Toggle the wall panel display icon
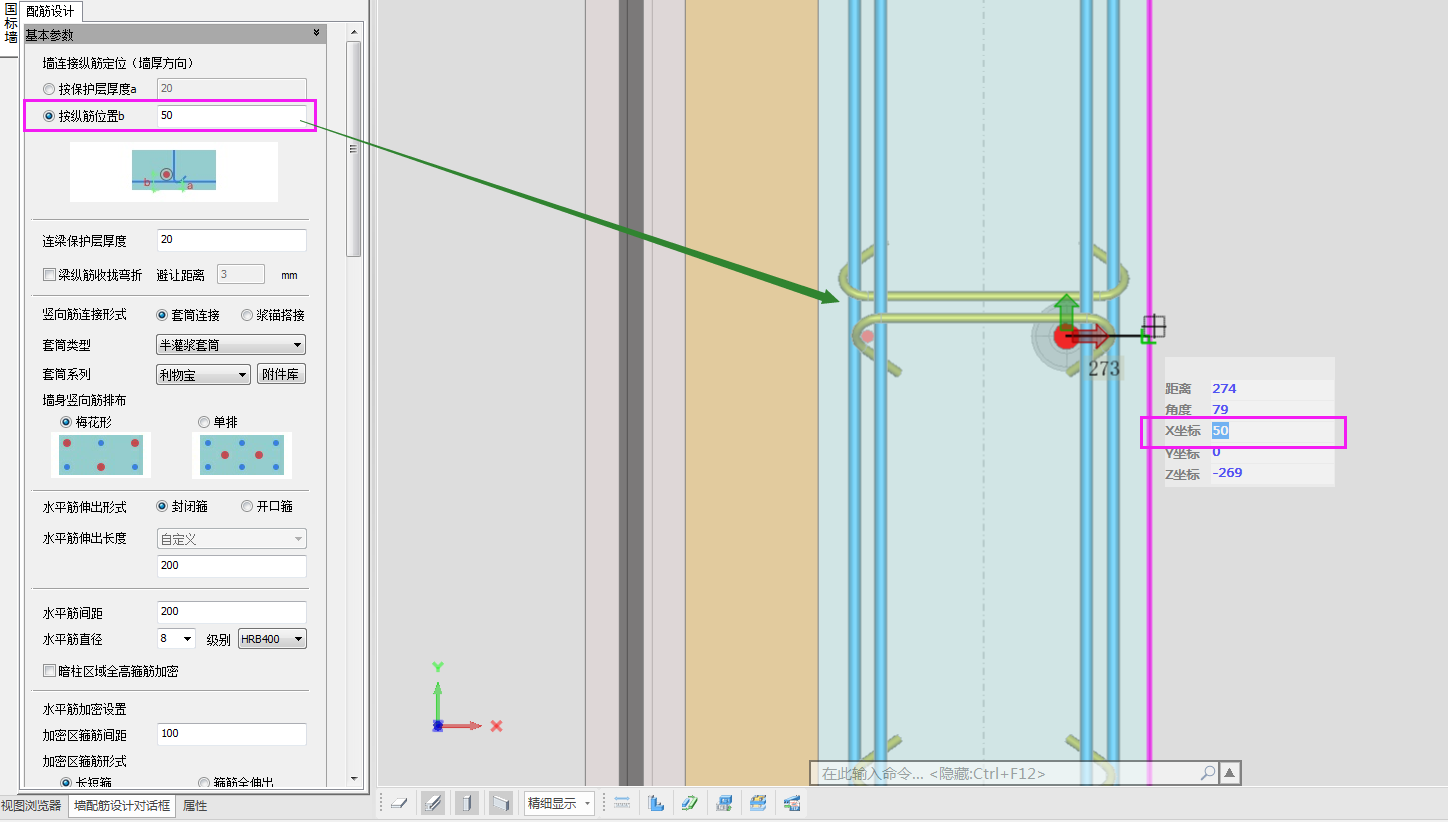Viewport: 1448px width, 822px height. click(x=501, y=803)
